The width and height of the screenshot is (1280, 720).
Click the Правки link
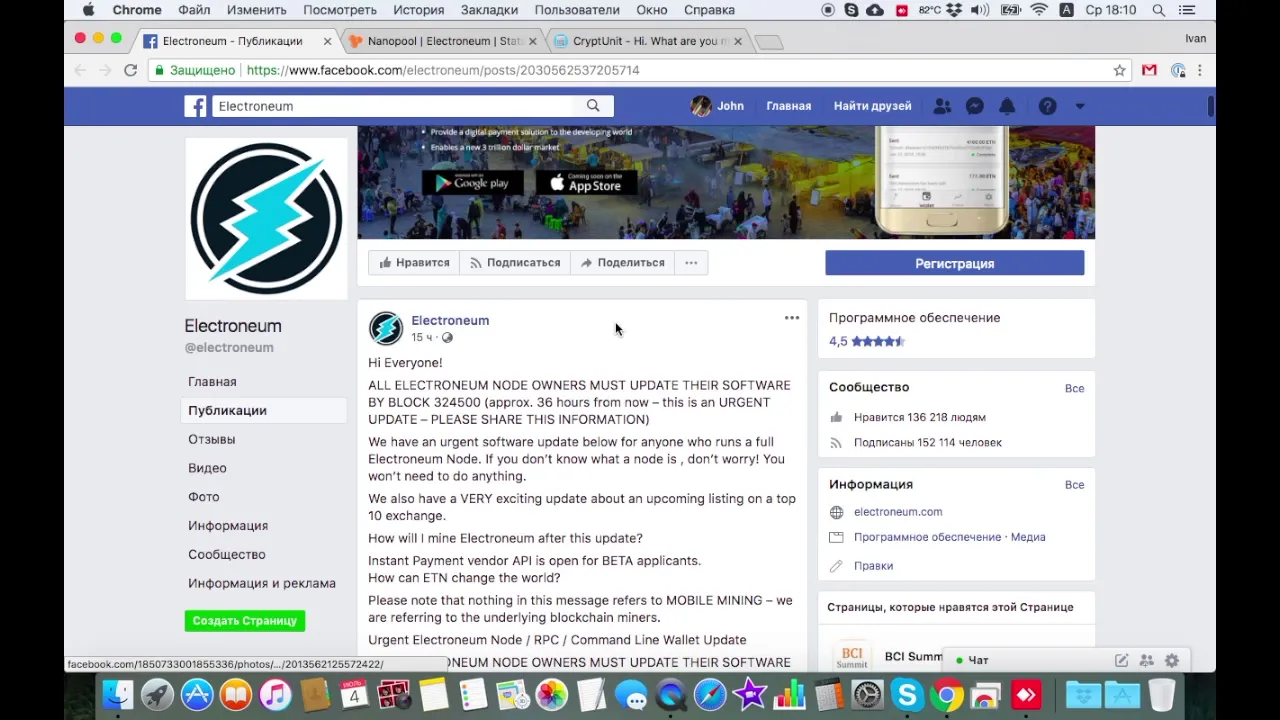coord(873,566)
